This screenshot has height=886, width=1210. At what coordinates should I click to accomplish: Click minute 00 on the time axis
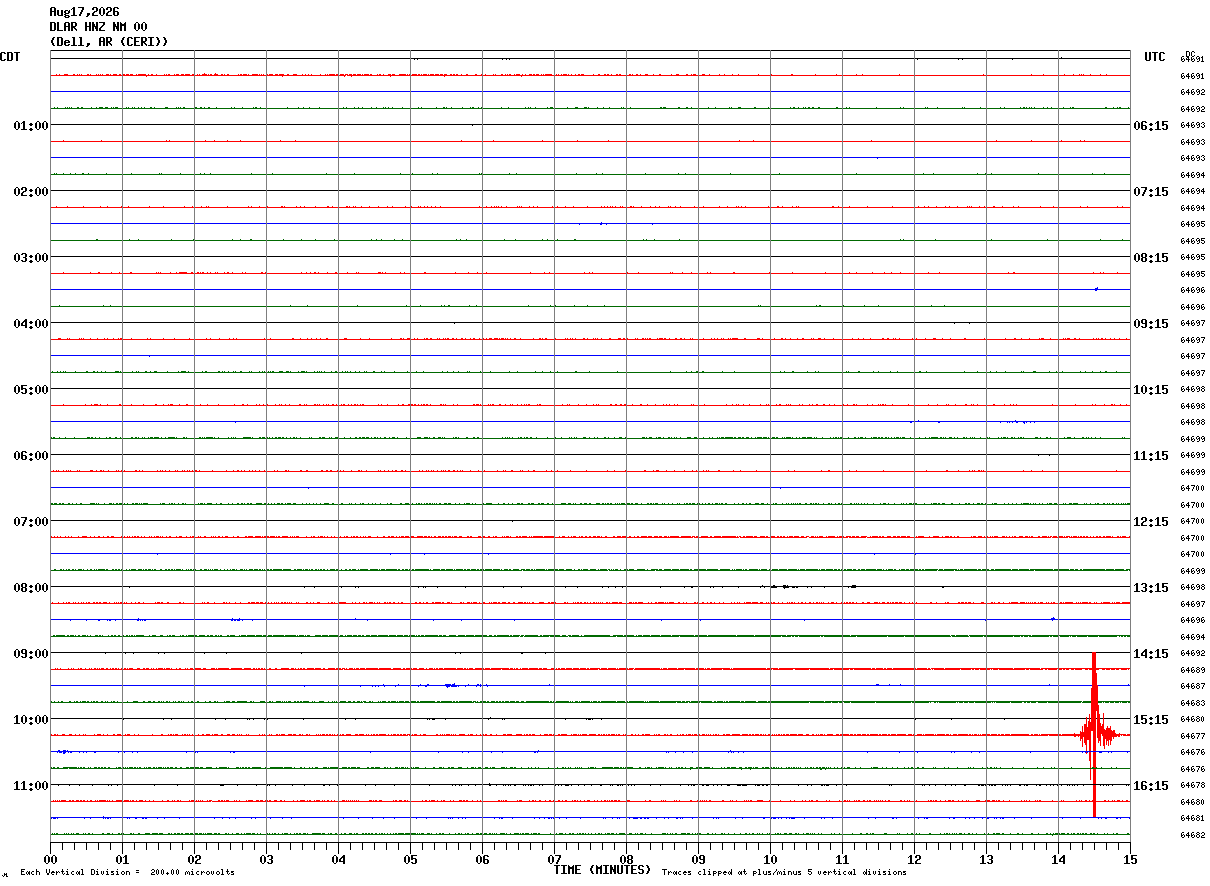[50, 859]
